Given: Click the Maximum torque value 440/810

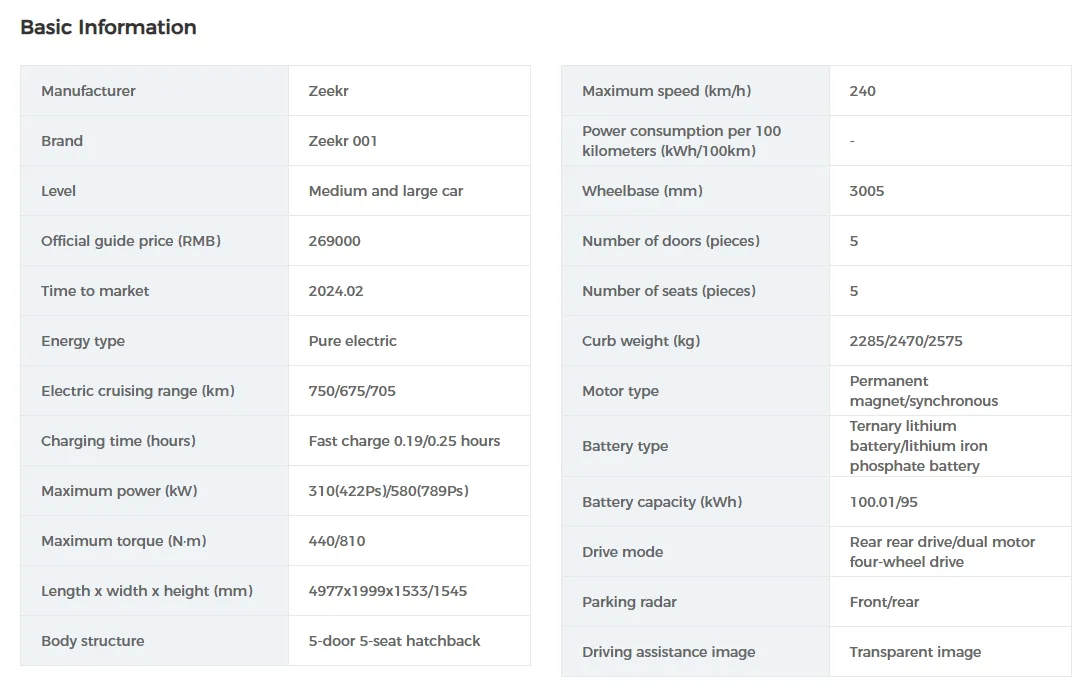Looking at the screenshot, I should tap(337, 541).
